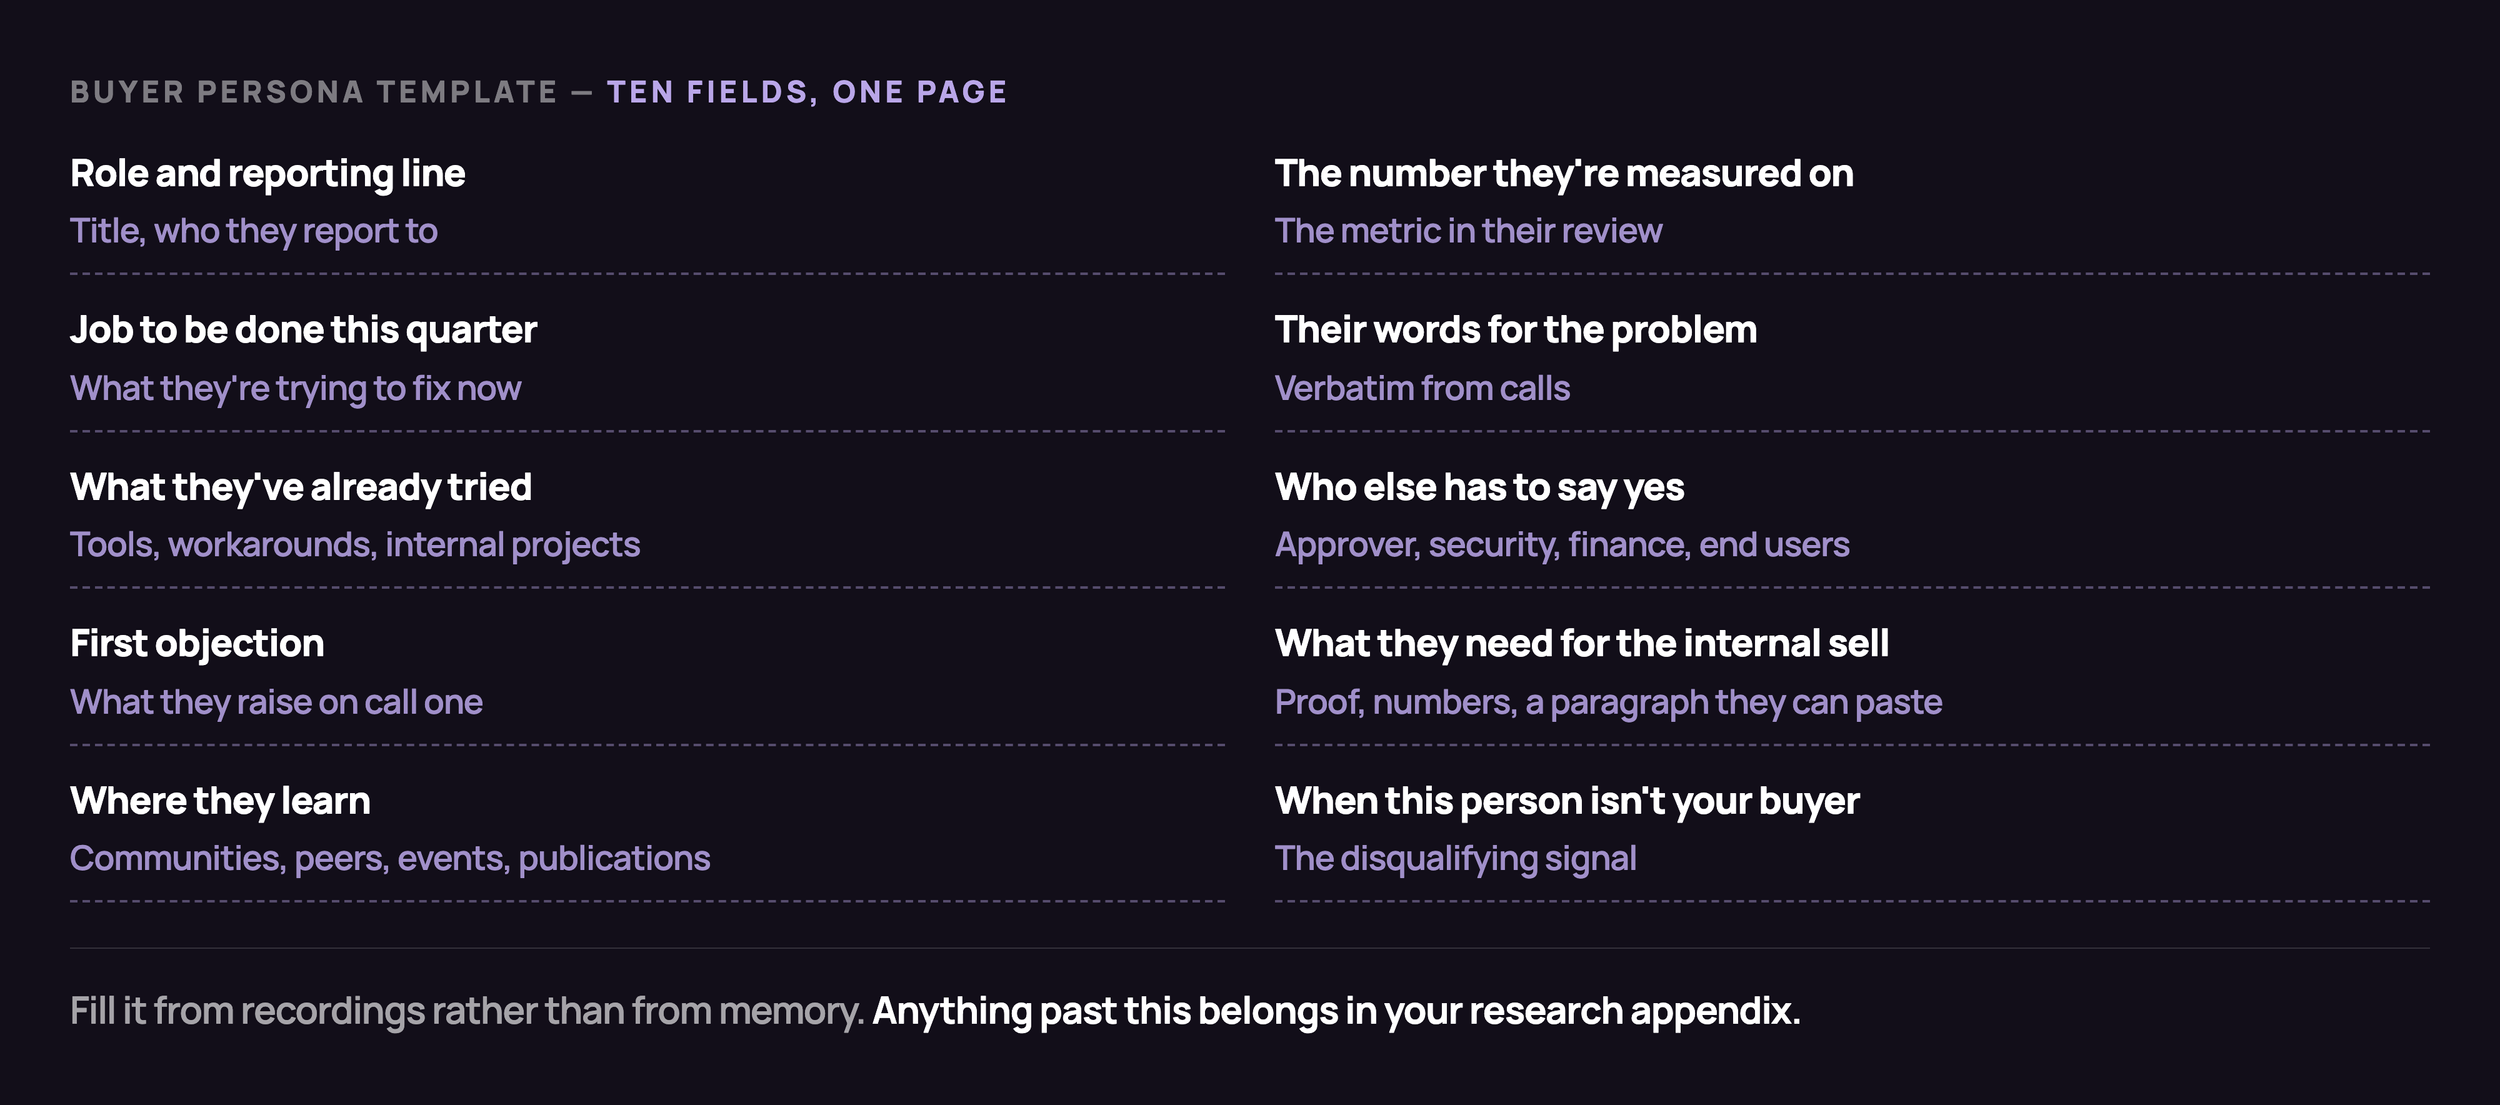Select 'What they're trying to fix now'
2500x1105 pixels.
(295, 389)
